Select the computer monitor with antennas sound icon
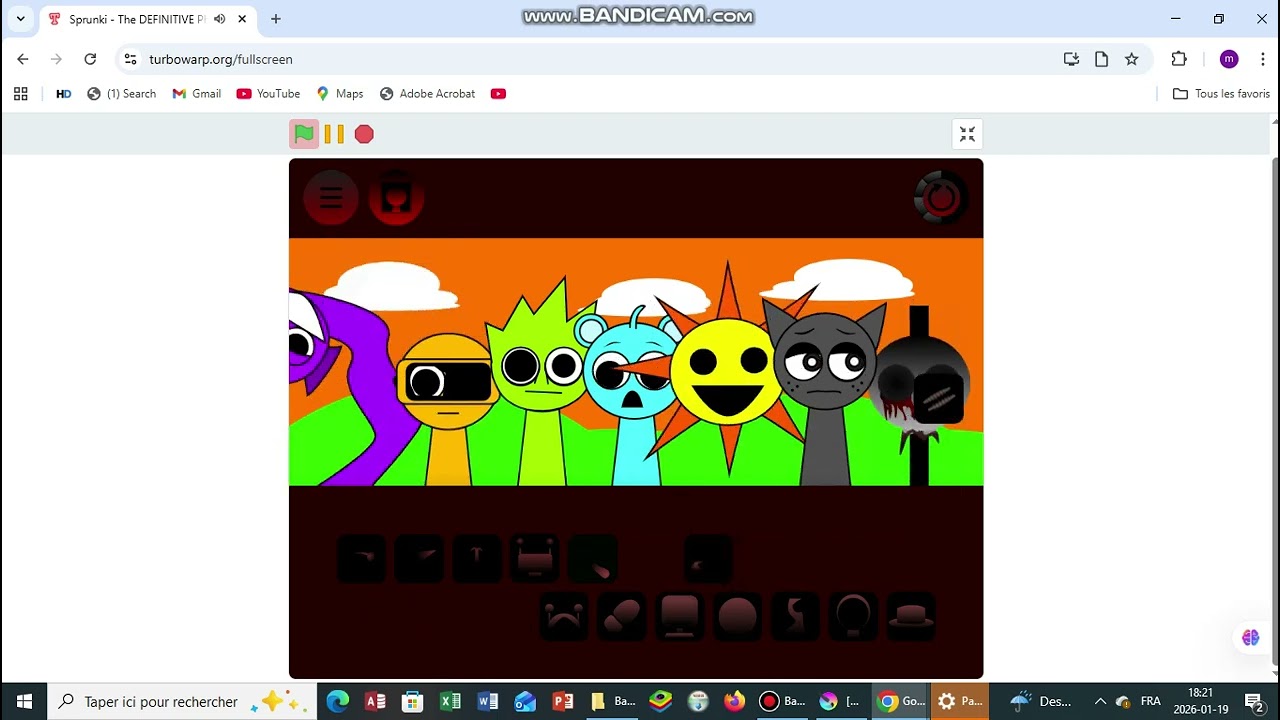Image resolution: width=1280 pixels, height=720 pixels. (x=535, y=559)
